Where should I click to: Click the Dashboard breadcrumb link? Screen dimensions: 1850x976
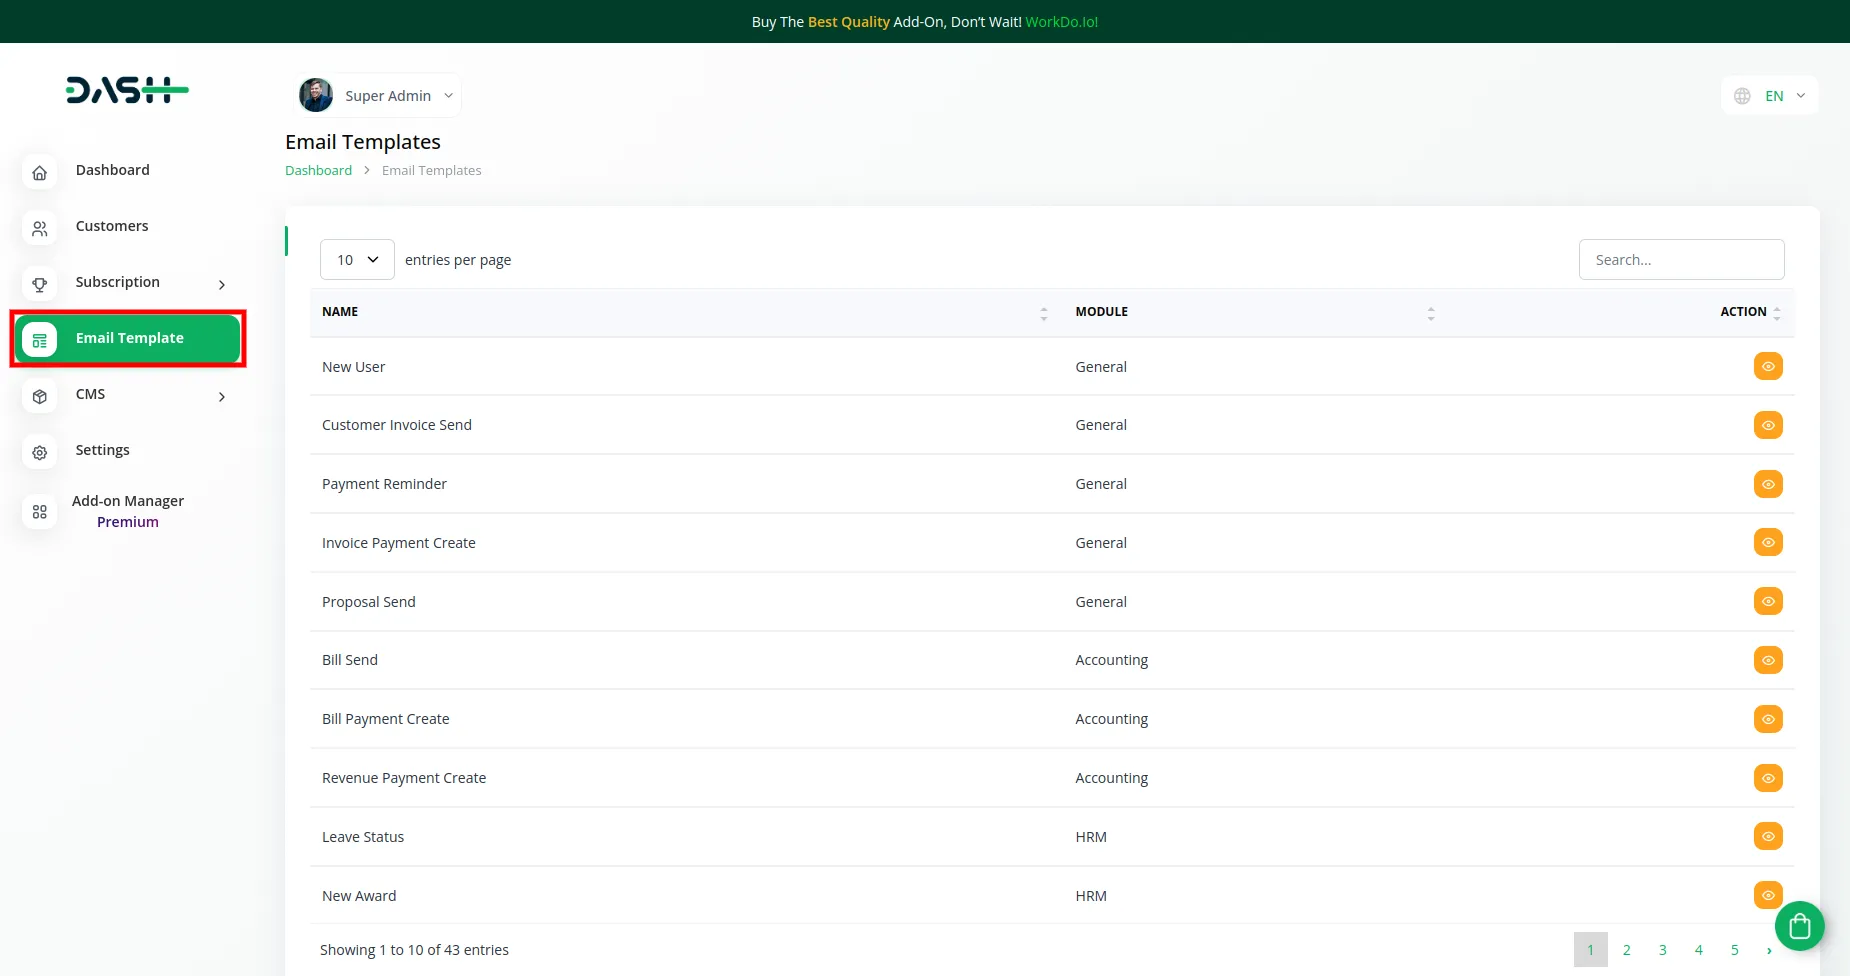pos(318,171)
